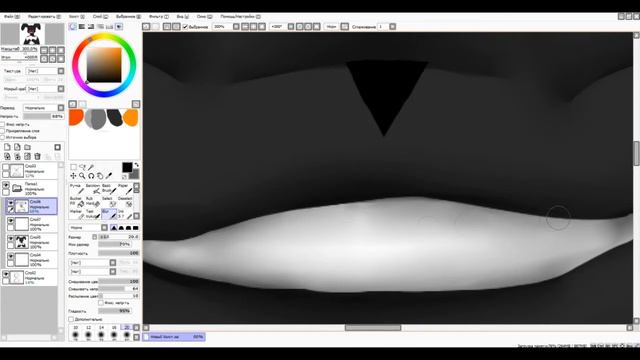Open the File menu
The width and height of the screenshot is (640, 360).
(11, 17)
